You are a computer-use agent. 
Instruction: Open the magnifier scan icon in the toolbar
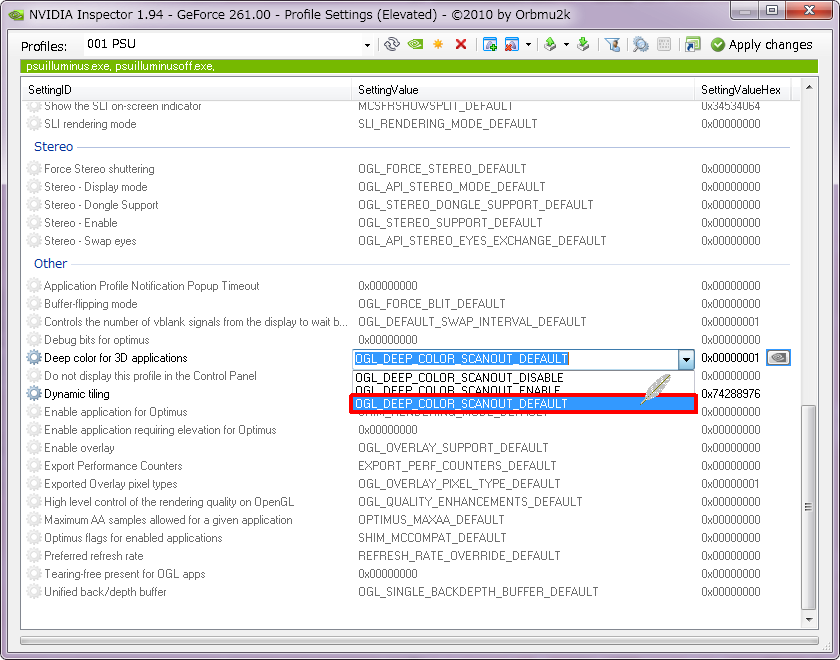(640, 44)
